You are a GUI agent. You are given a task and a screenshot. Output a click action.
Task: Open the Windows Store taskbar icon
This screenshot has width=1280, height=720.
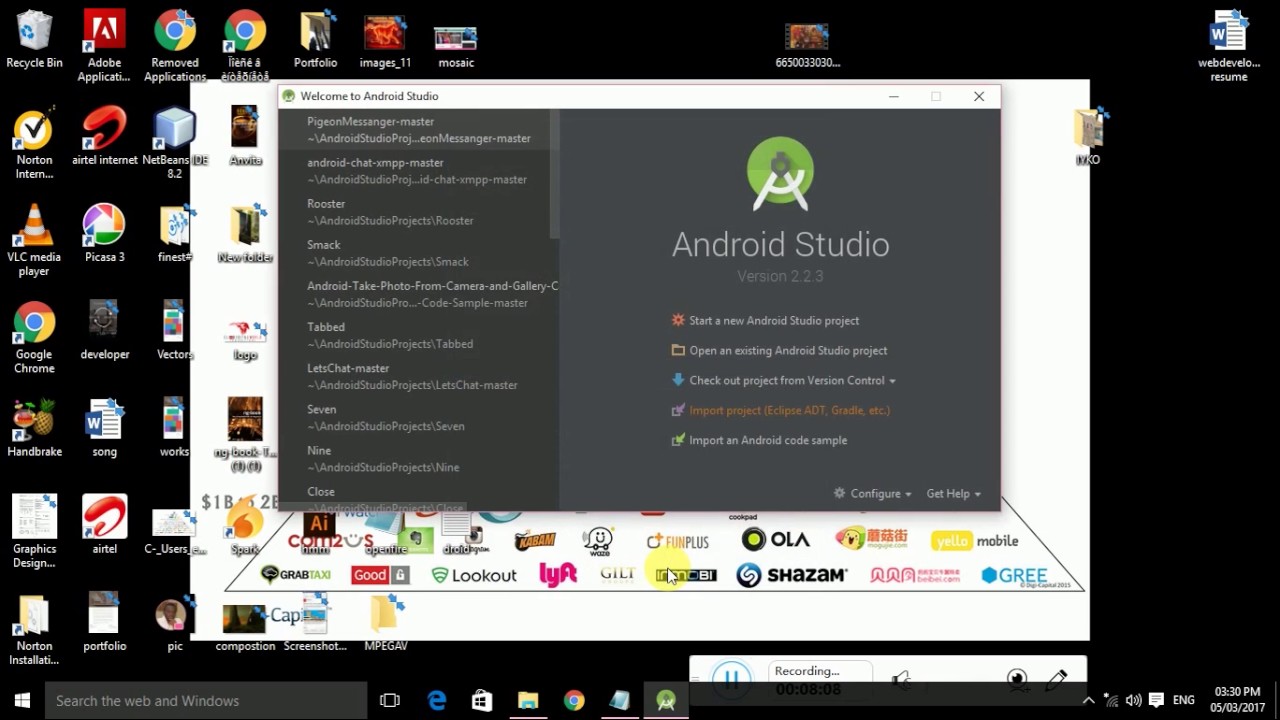[x=482, y=701]
